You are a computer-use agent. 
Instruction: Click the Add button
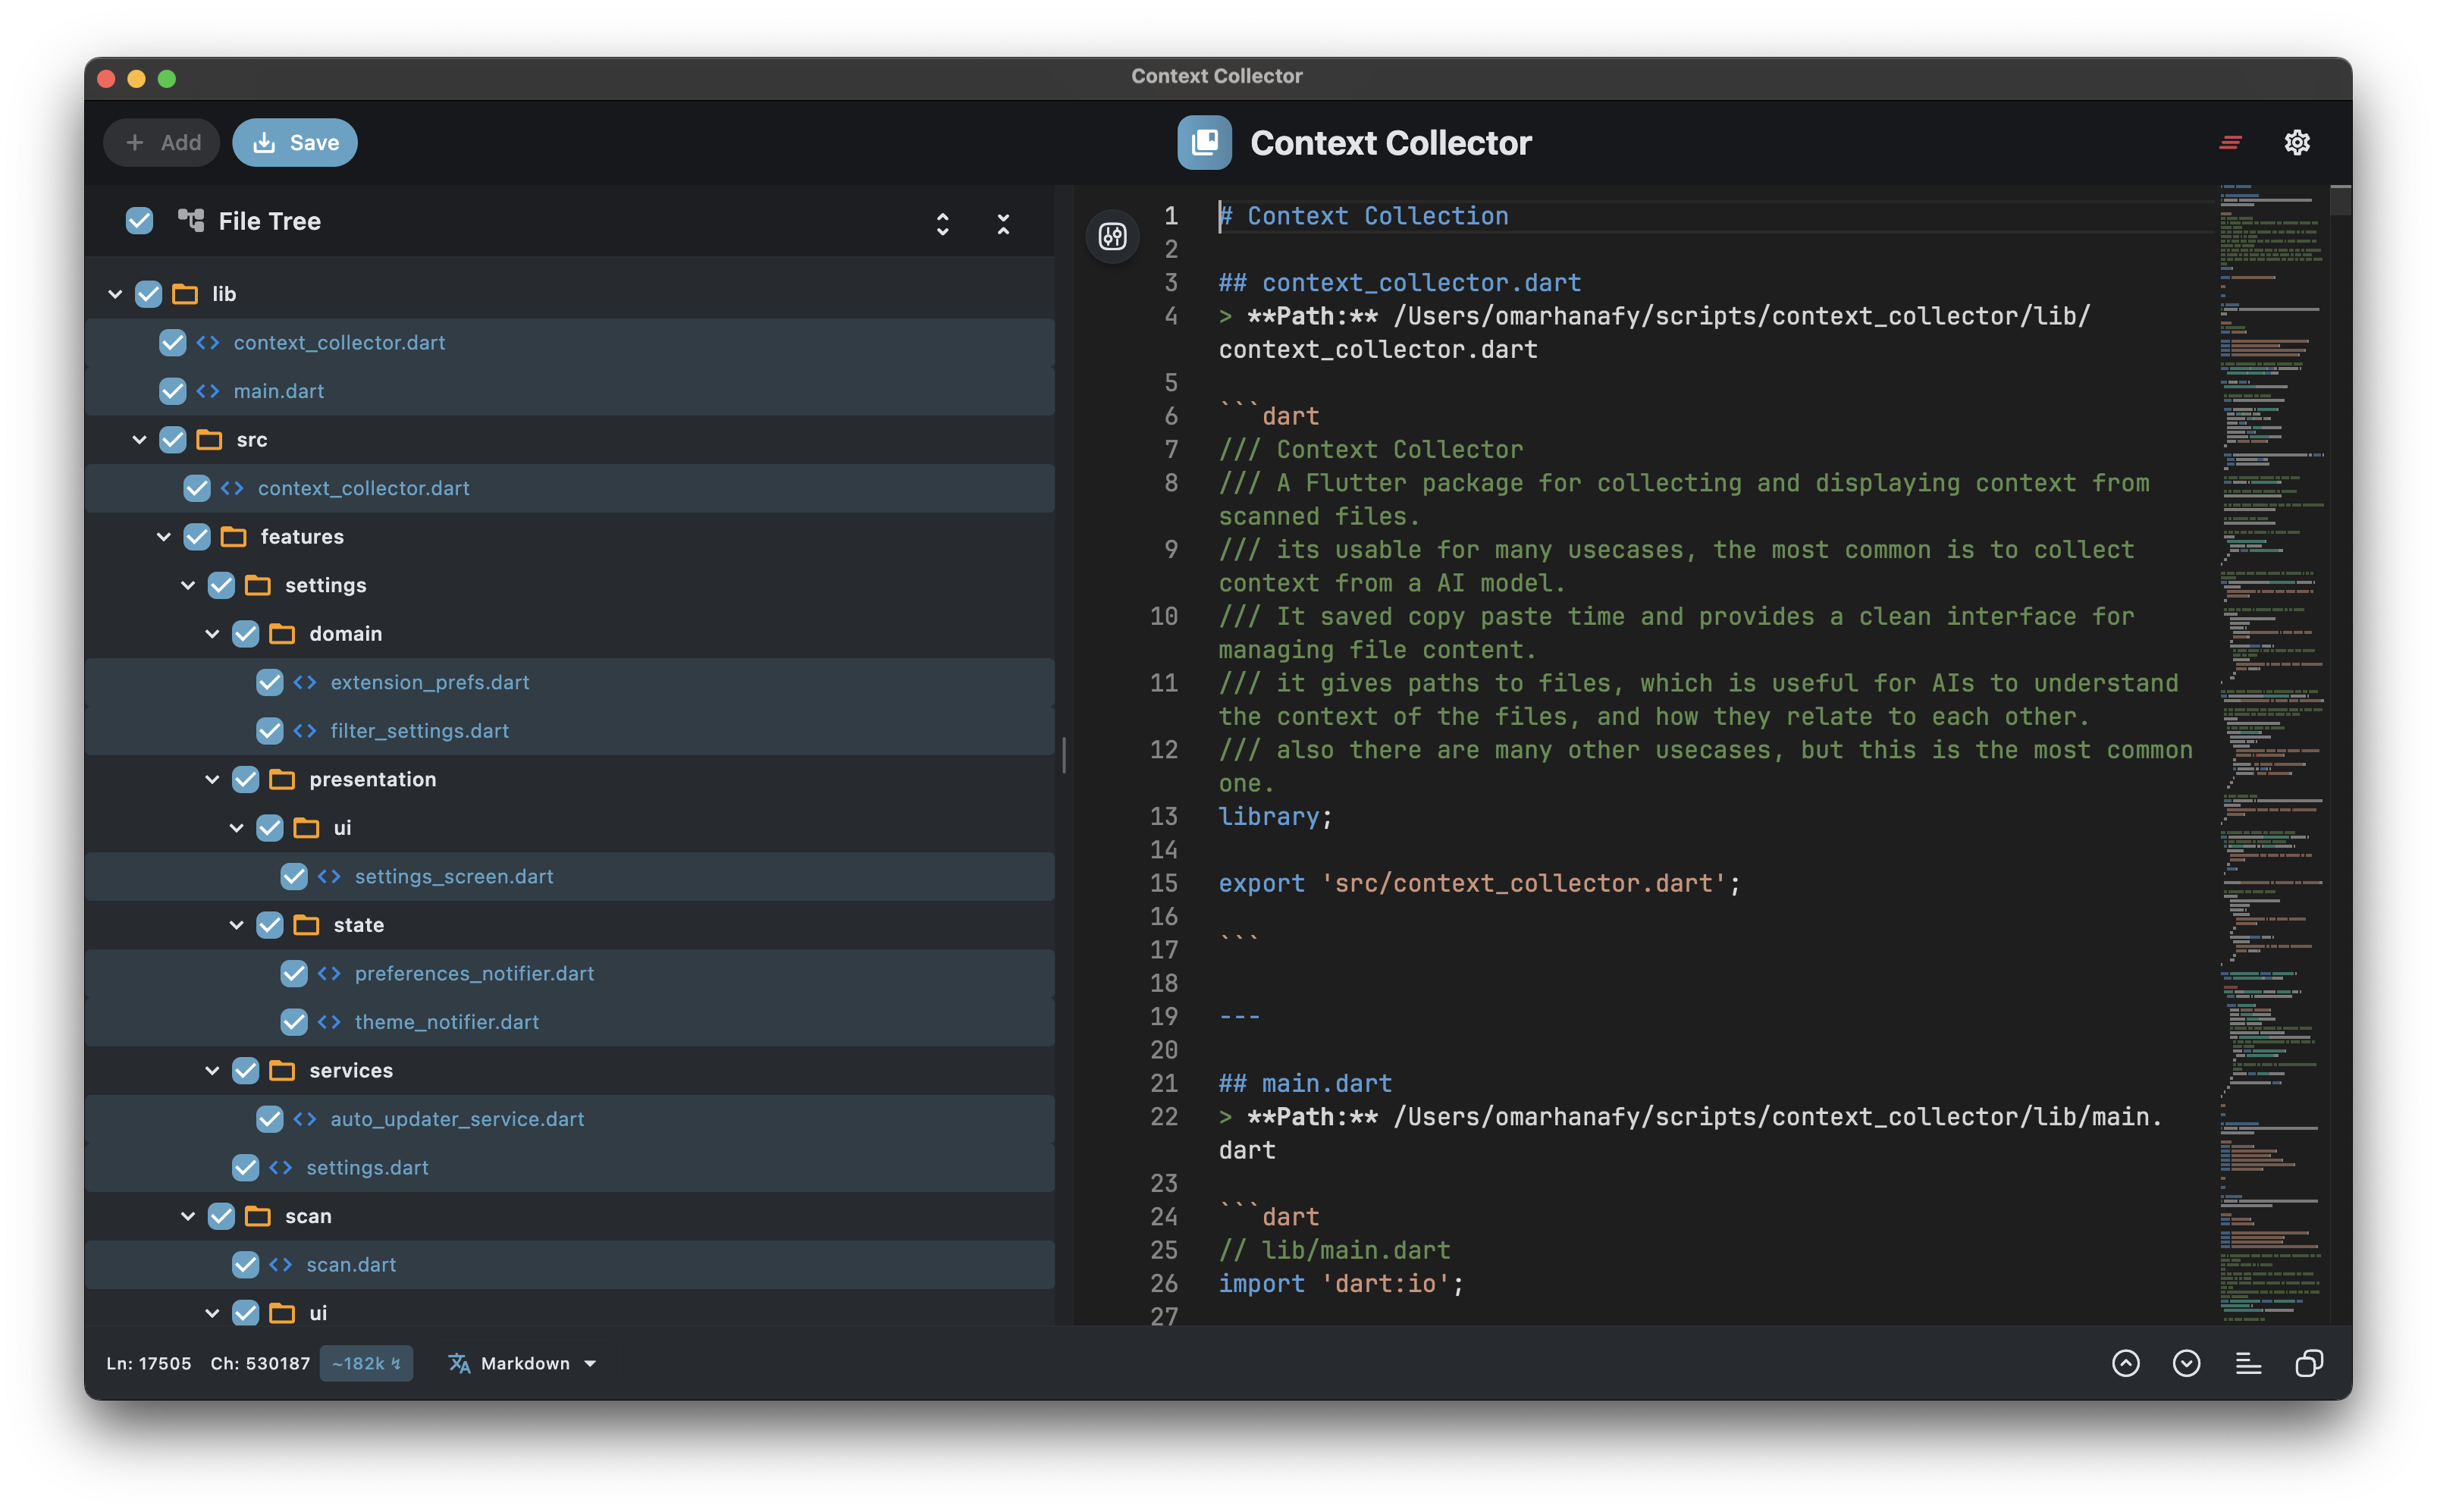point(162,143)
